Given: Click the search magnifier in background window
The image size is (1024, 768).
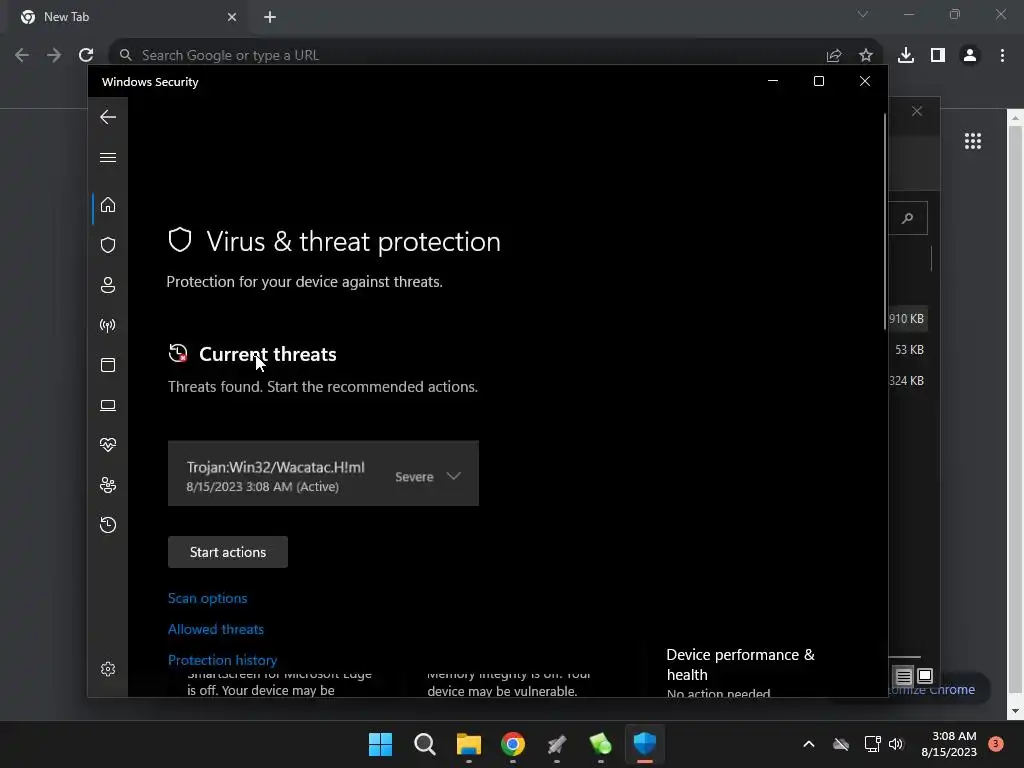Looking at the screenshot, I should (908, 218).
